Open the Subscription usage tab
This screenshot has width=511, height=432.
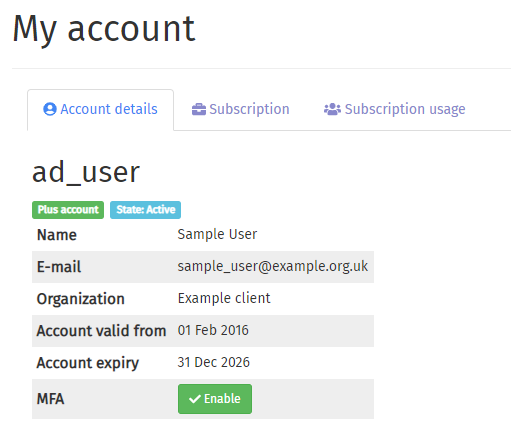(x=395, y=109)
